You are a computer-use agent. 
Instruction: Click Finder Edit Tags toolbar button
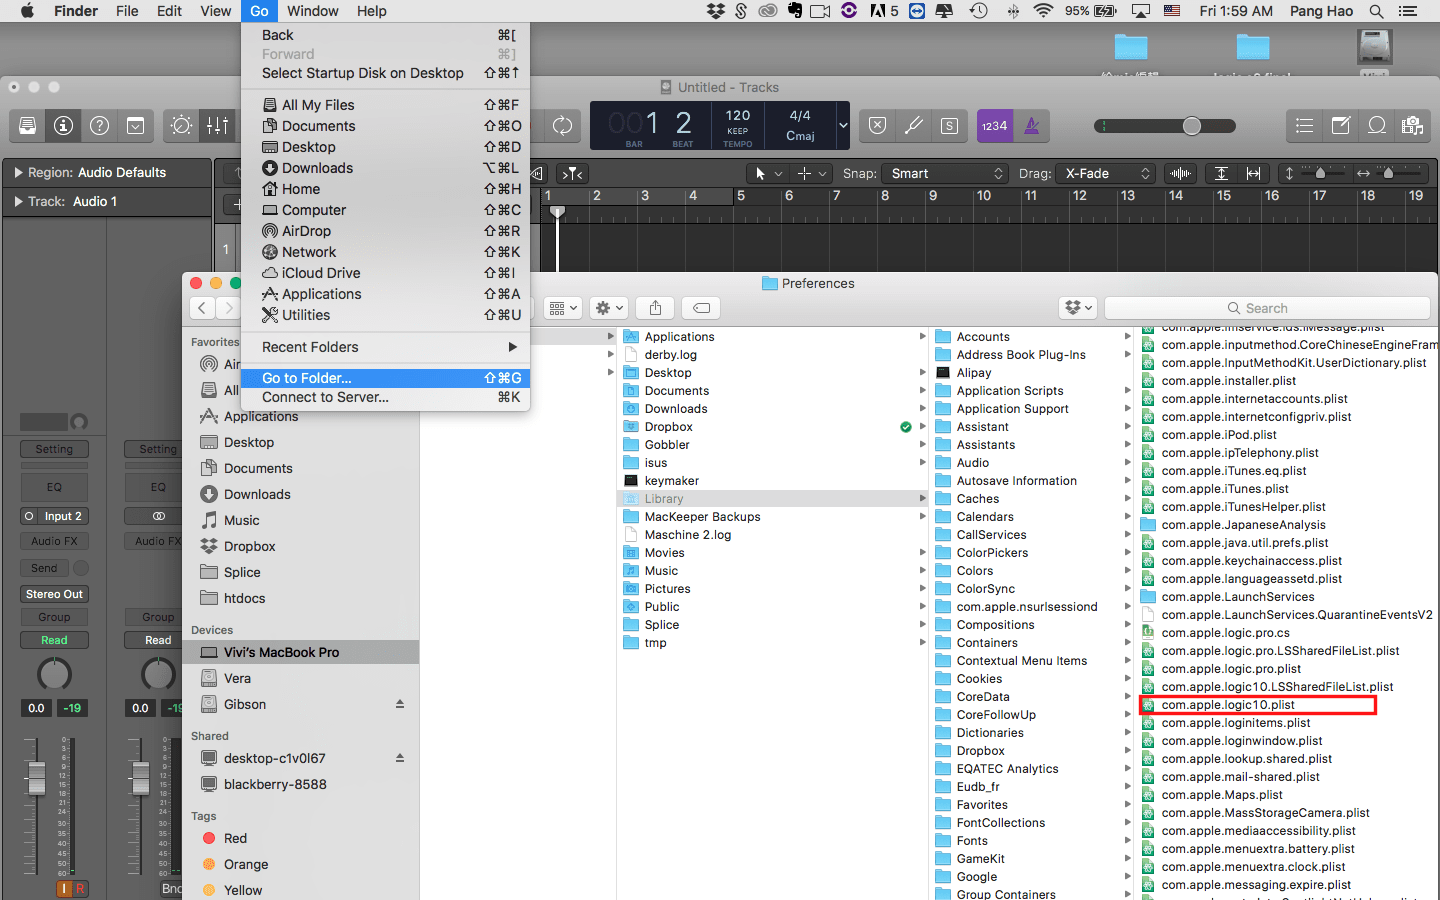pos(702,308)
